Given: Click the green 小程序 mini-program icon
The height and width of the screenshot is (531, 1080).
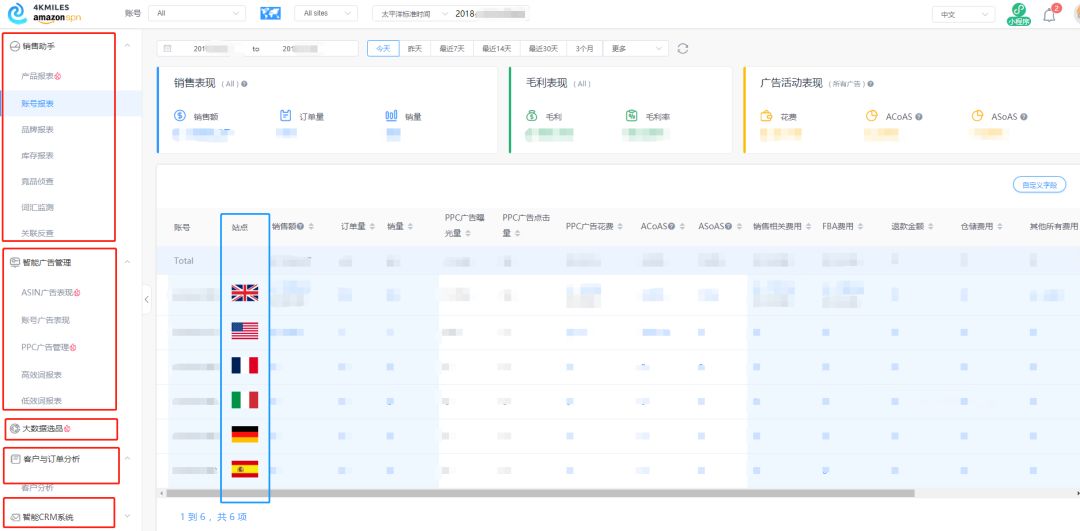Looking at the screenshot, I should click(x=1018, y=14).
